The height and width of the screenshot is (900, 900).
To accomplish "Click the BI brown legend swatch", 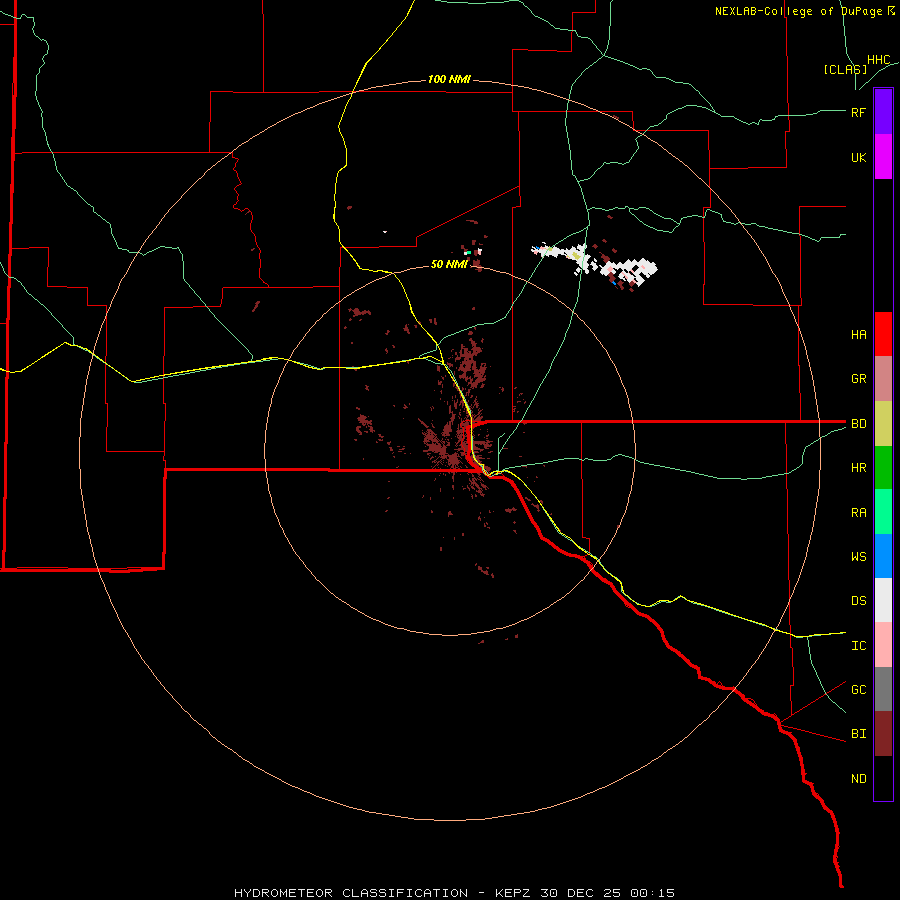I will click(883, 734).
